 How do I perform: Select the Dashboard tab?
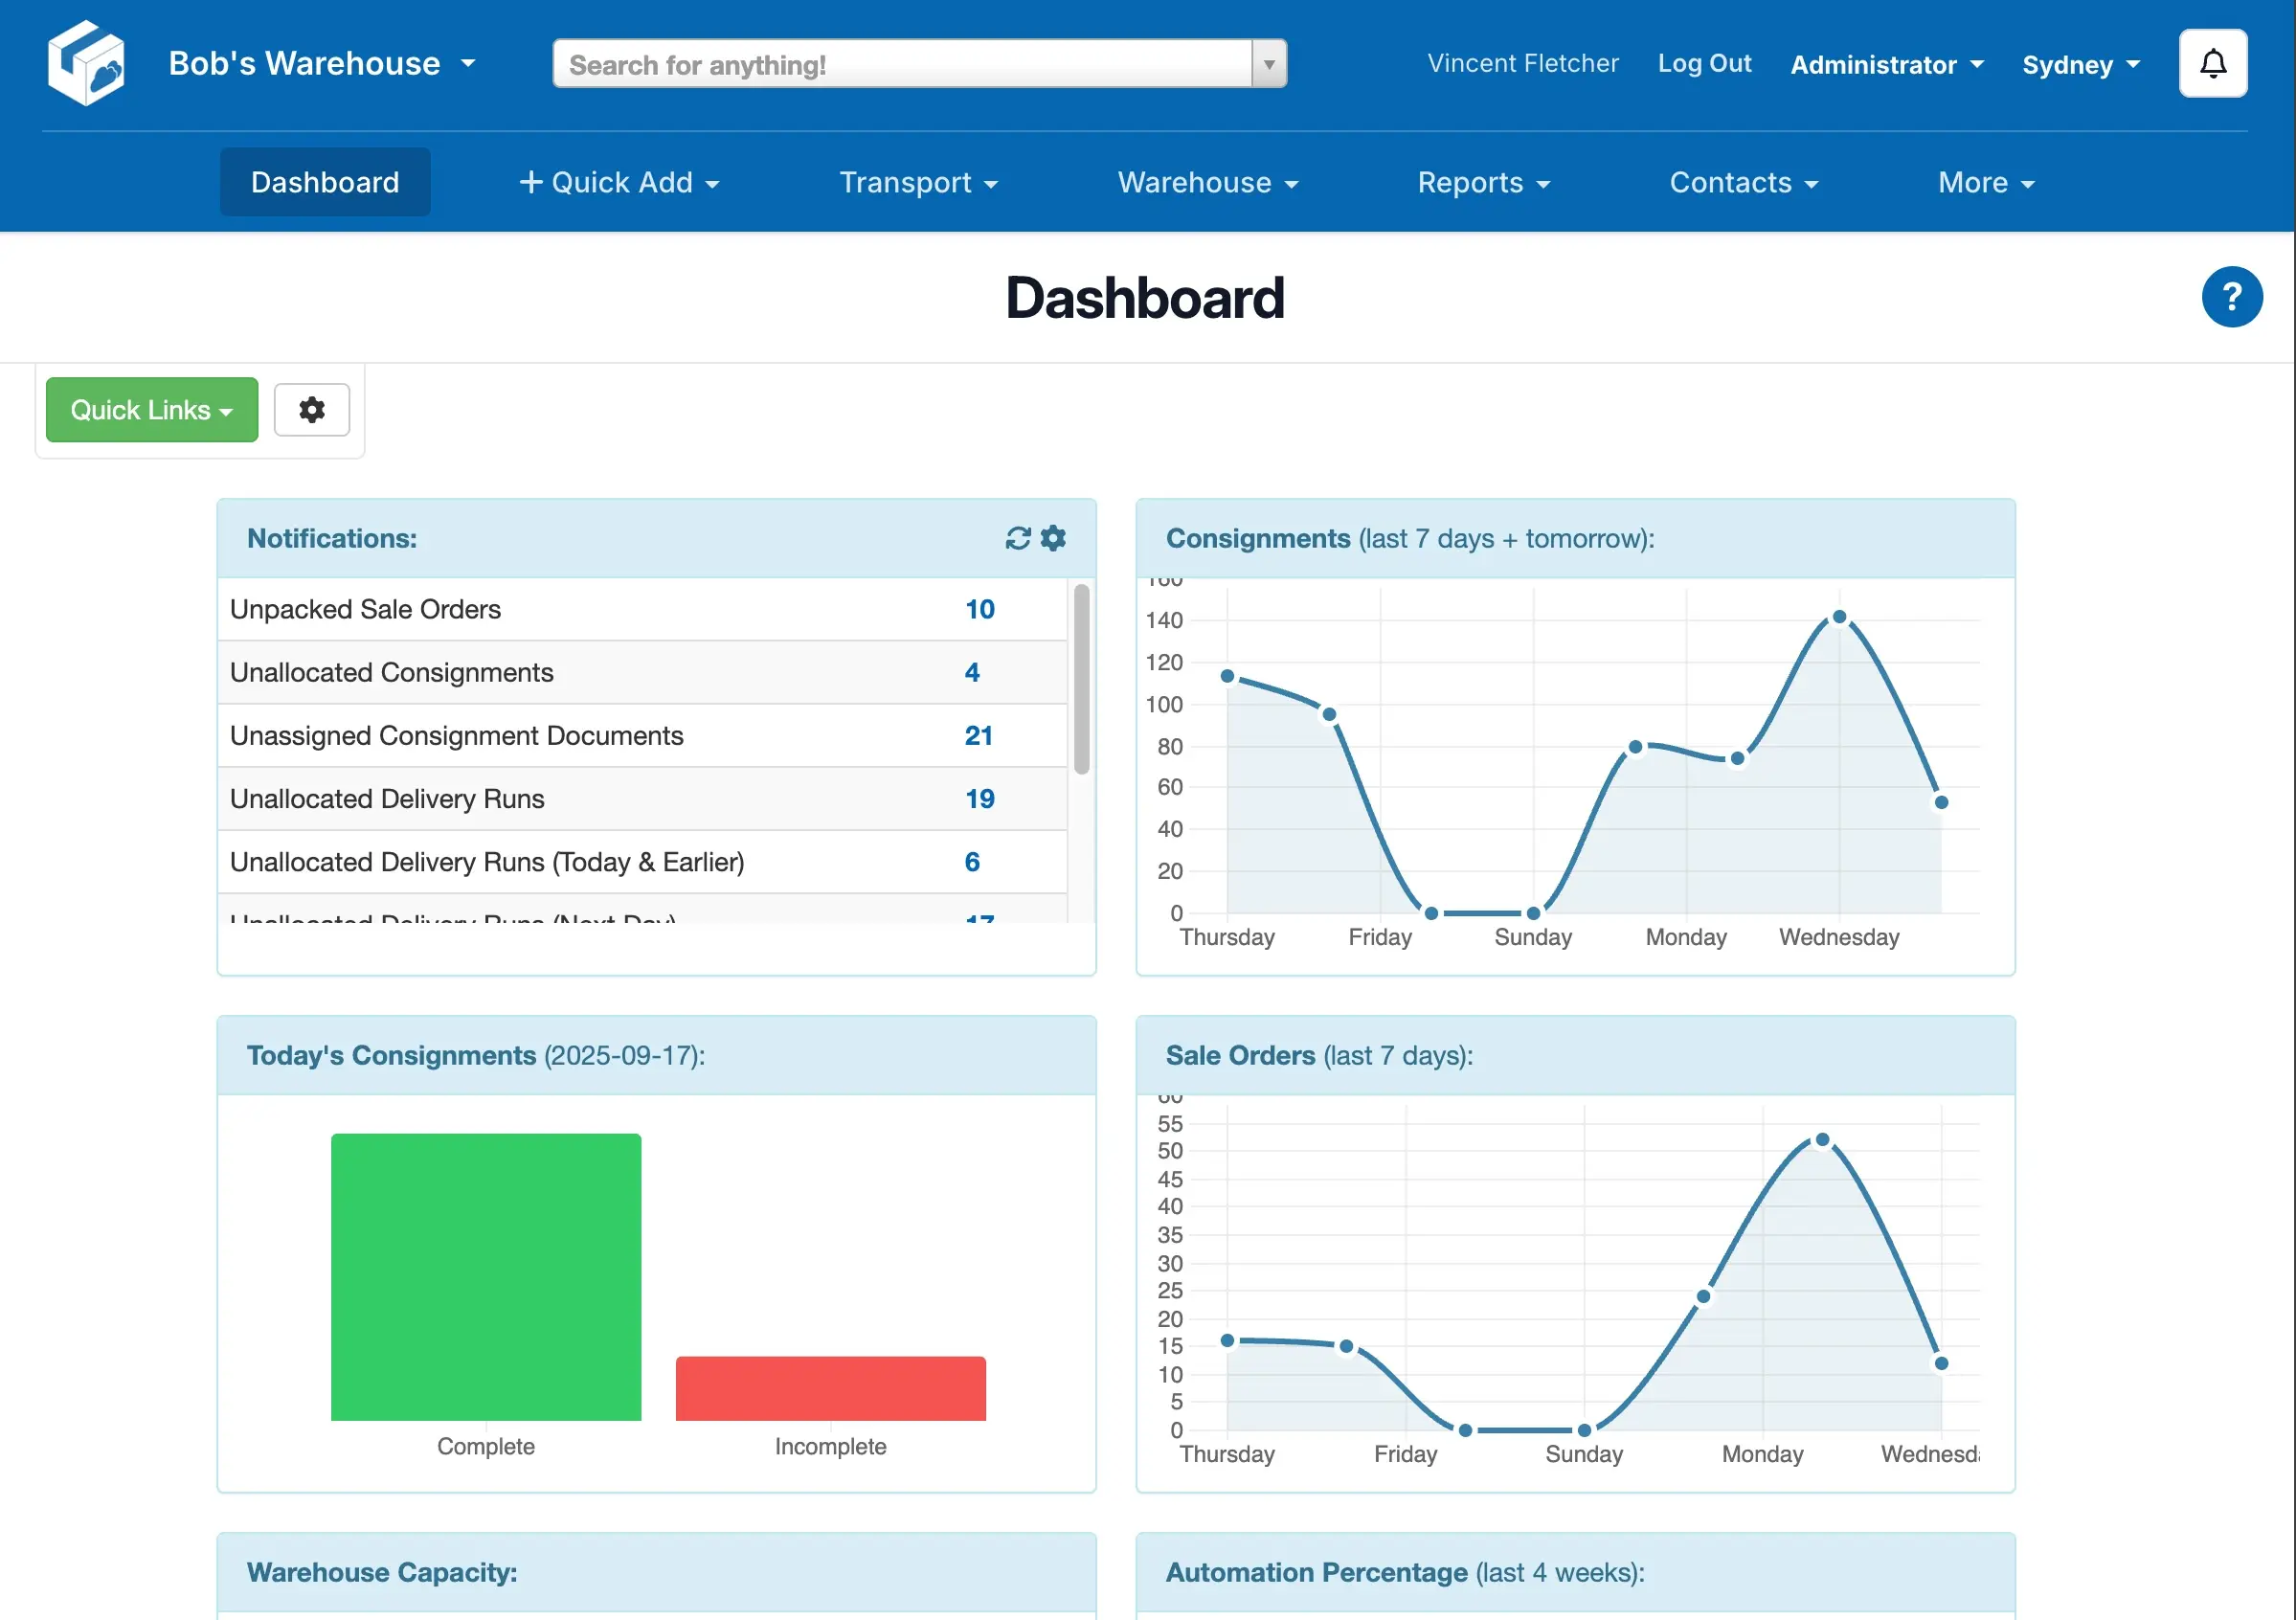point(325,183)
